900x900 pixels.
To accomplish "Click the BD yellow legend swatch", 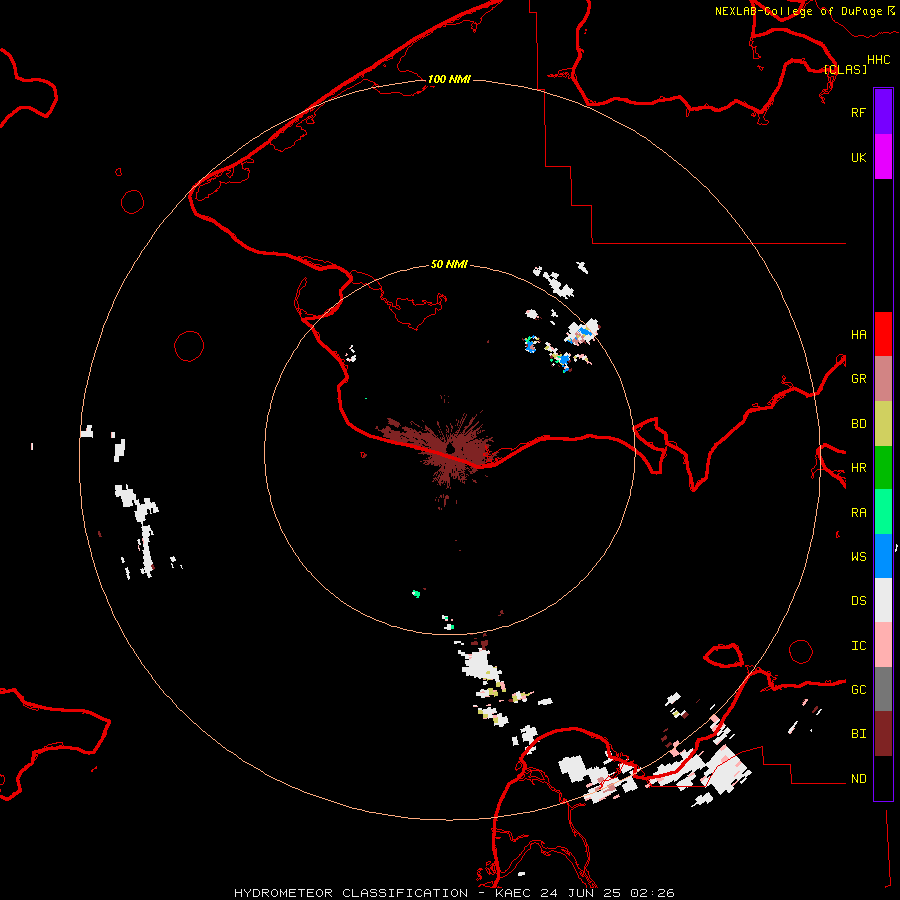I will tap(883, 424).
